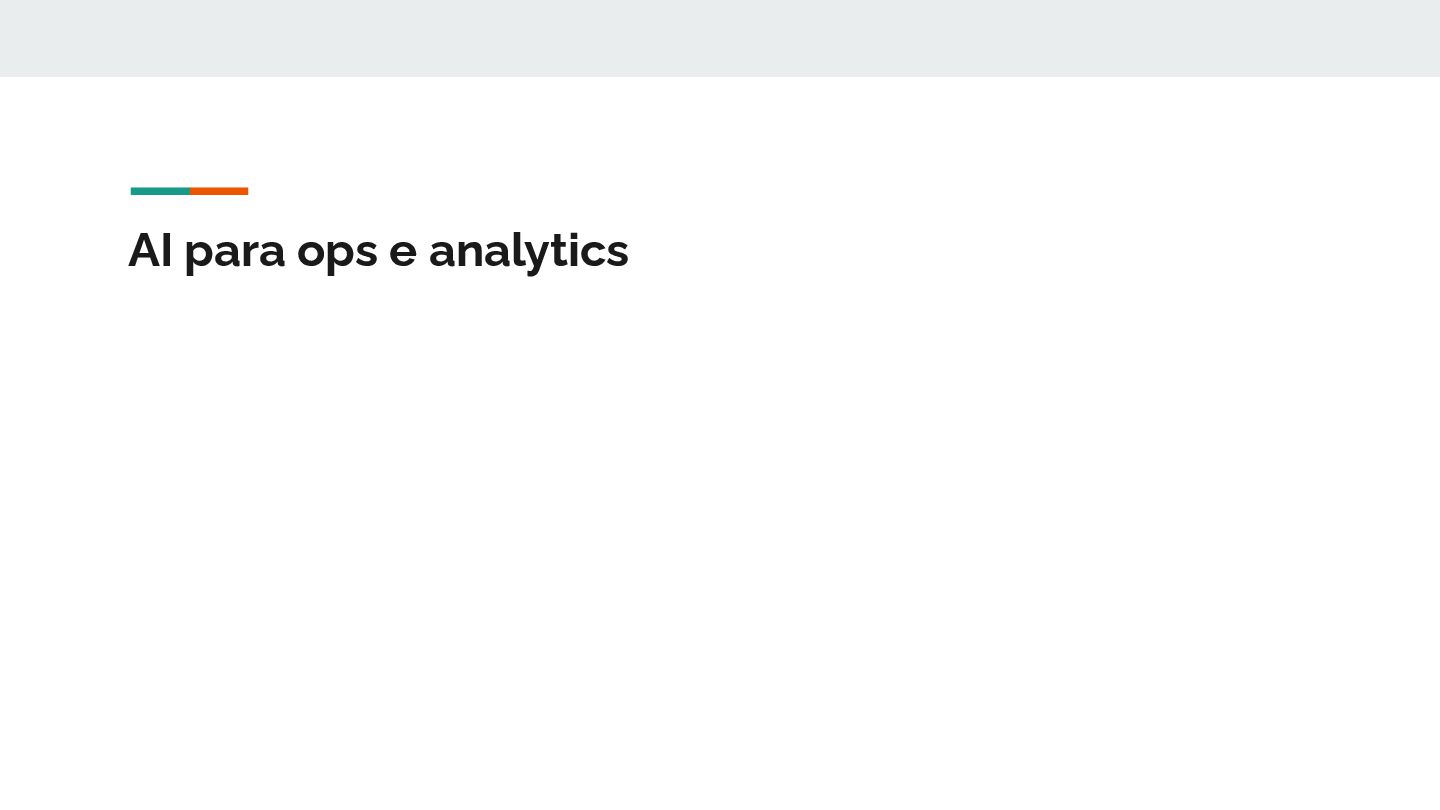Click the left end of the teal bar

coord(134,191)
